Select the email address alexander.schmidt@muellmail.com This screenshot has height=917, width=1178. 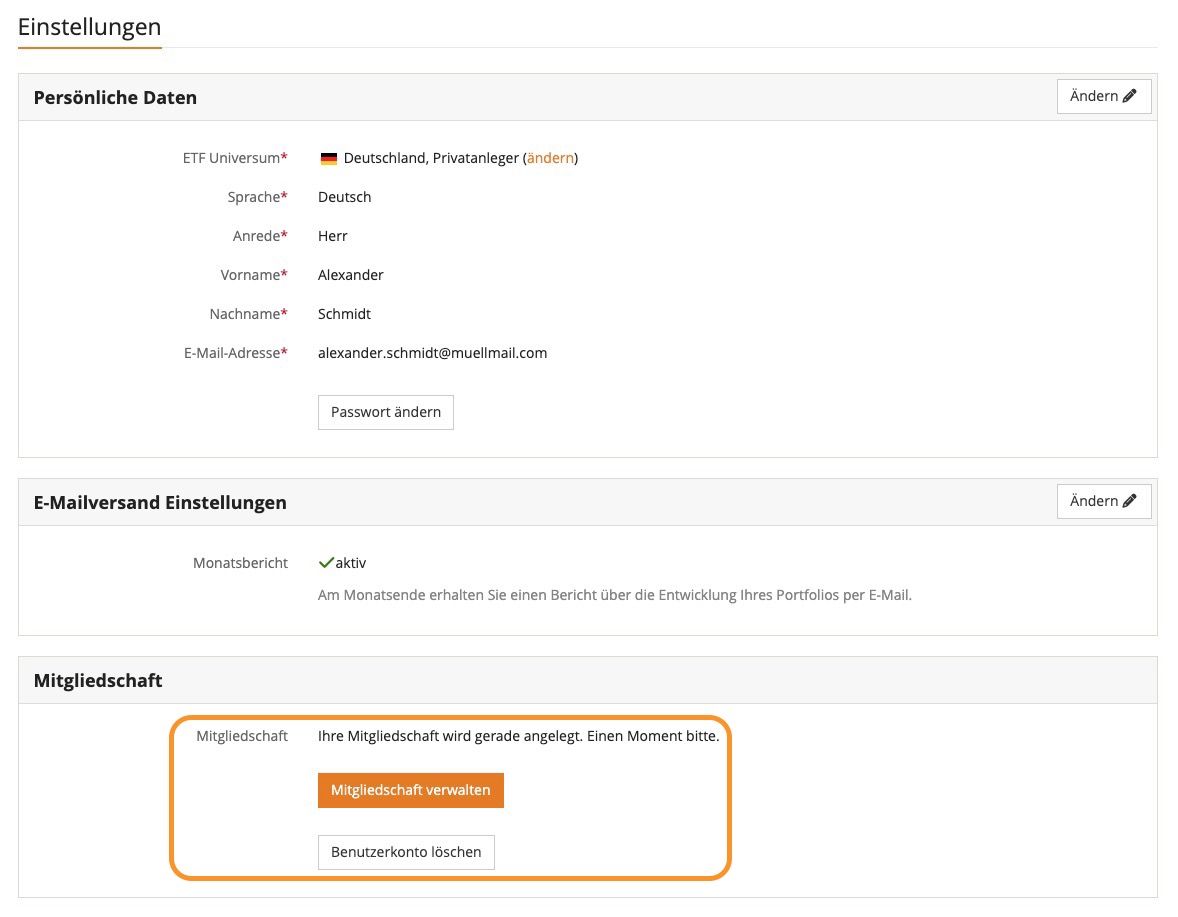[432, 353]
